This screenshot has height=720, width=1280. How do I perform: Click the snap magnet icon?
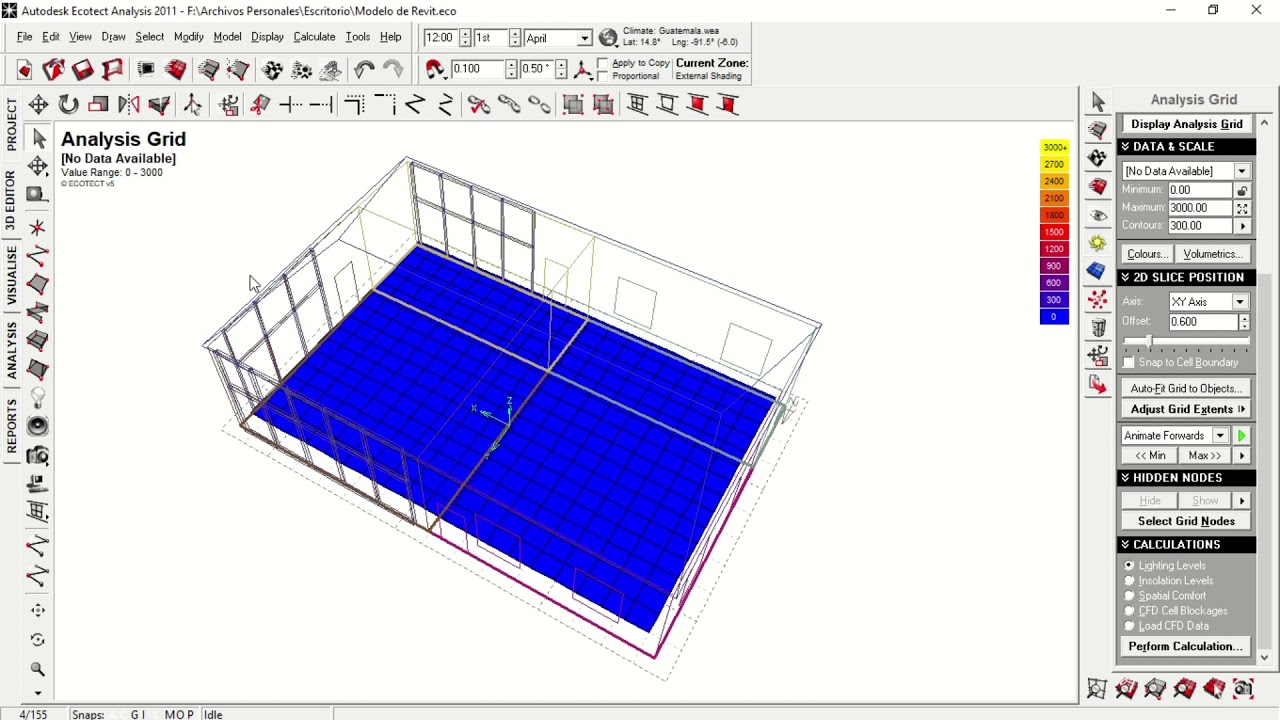tap(435, 69)
